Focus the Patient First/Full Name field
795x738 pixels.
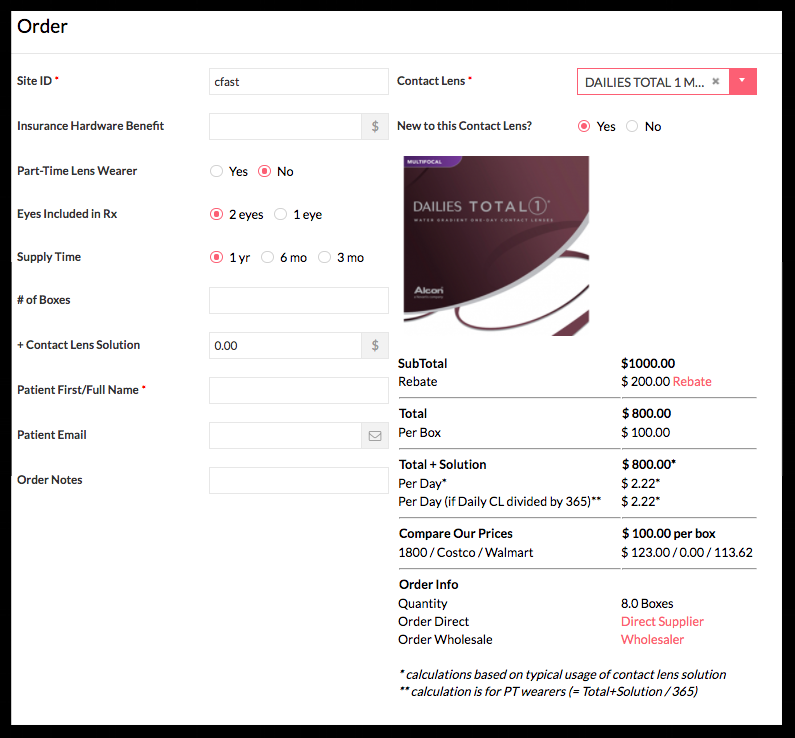click(x=299, y=390)
